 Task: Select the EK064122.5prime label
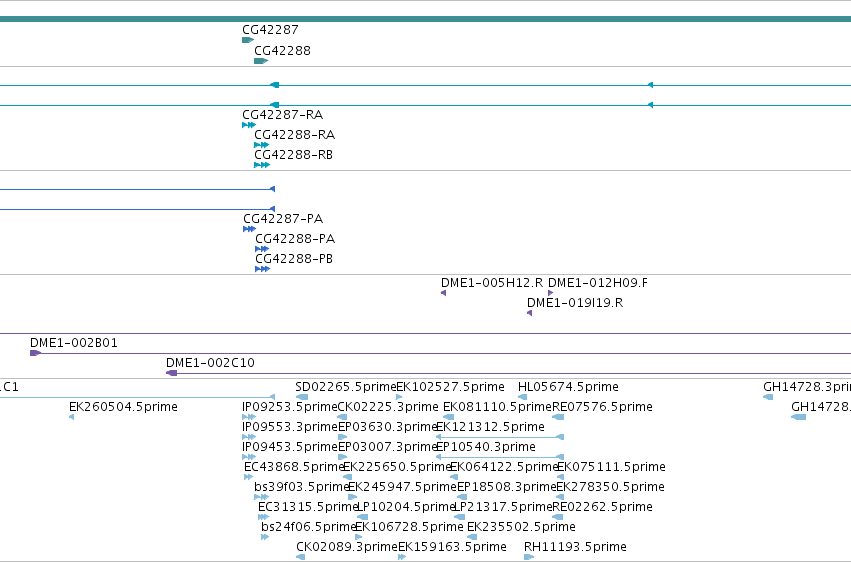click(504, 467)
